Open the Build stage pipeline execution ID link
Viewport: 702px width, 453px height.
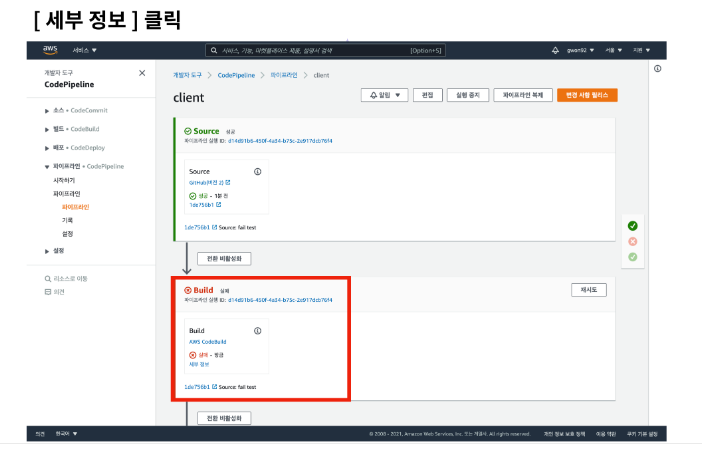click(x=280, y=300)
